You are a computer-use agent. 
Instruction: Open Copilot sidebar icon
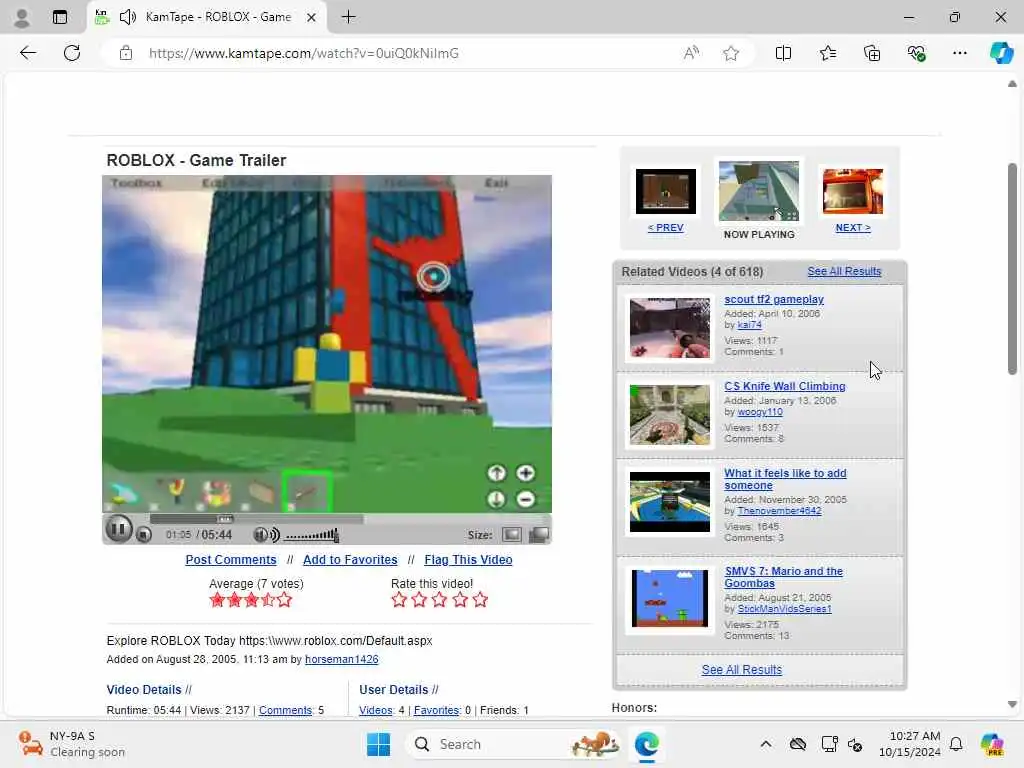click(1001, 53)
